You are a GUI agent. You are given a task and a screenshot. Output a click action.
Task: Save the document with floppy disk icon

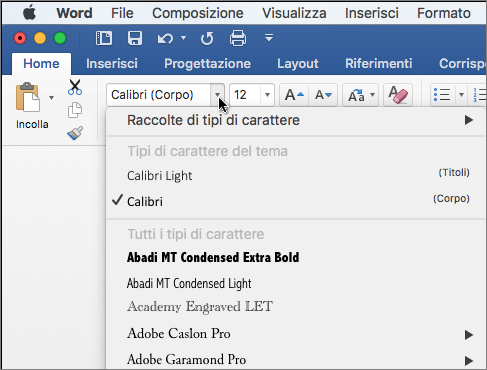[135, 38]
